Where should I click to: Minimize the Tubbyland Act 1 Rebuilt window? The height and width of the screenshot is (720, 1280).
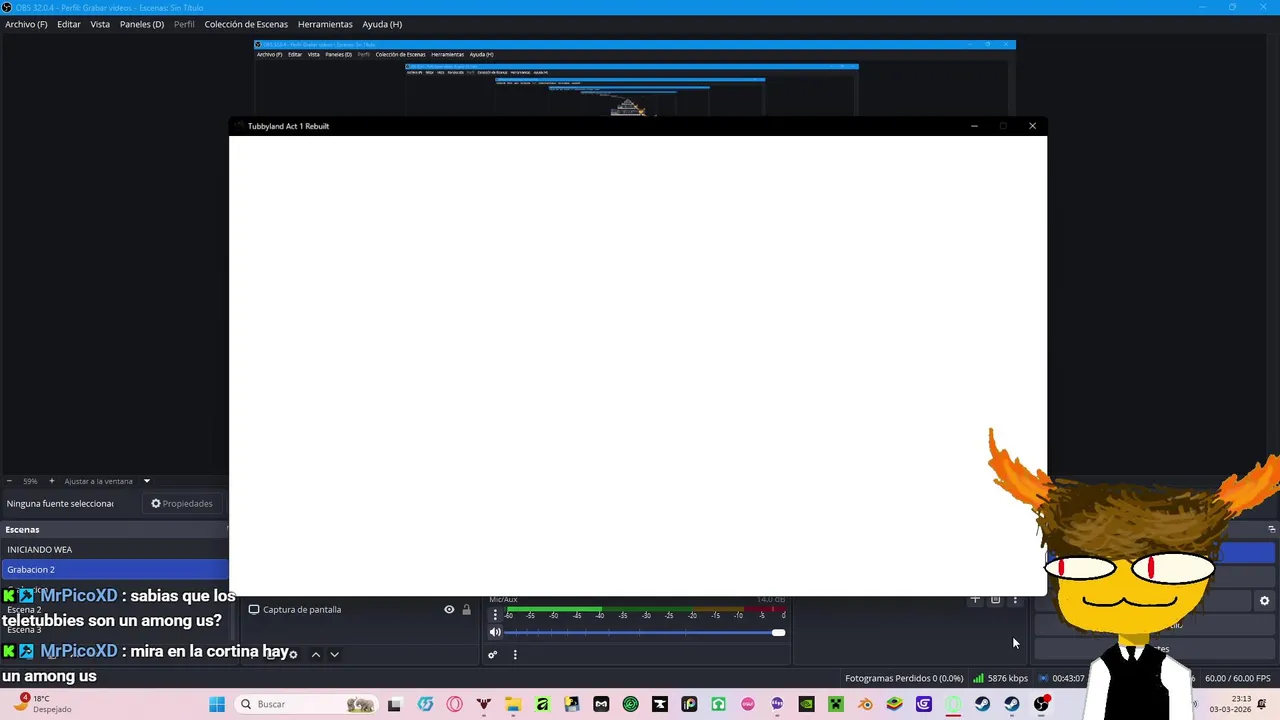(x=974, y=126)
